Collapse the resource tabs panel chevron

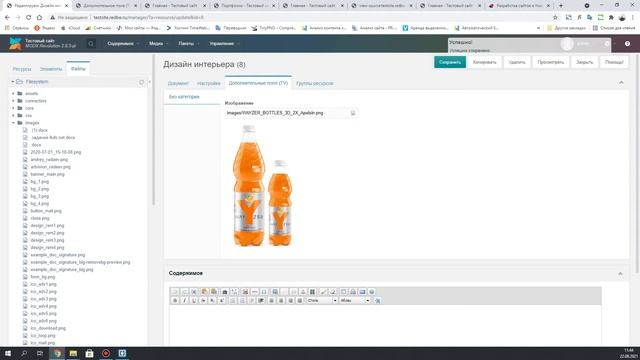(621, 83)
